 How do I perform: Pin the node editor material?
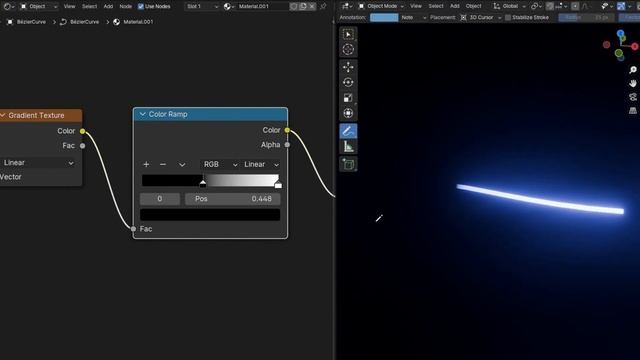click(x=323, y=7)
